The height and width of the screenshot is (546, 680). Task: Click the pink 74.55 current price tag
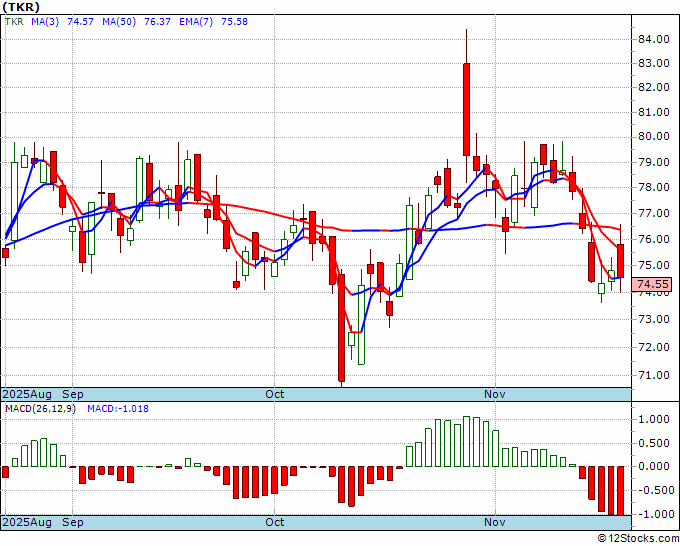coord(652,284)
